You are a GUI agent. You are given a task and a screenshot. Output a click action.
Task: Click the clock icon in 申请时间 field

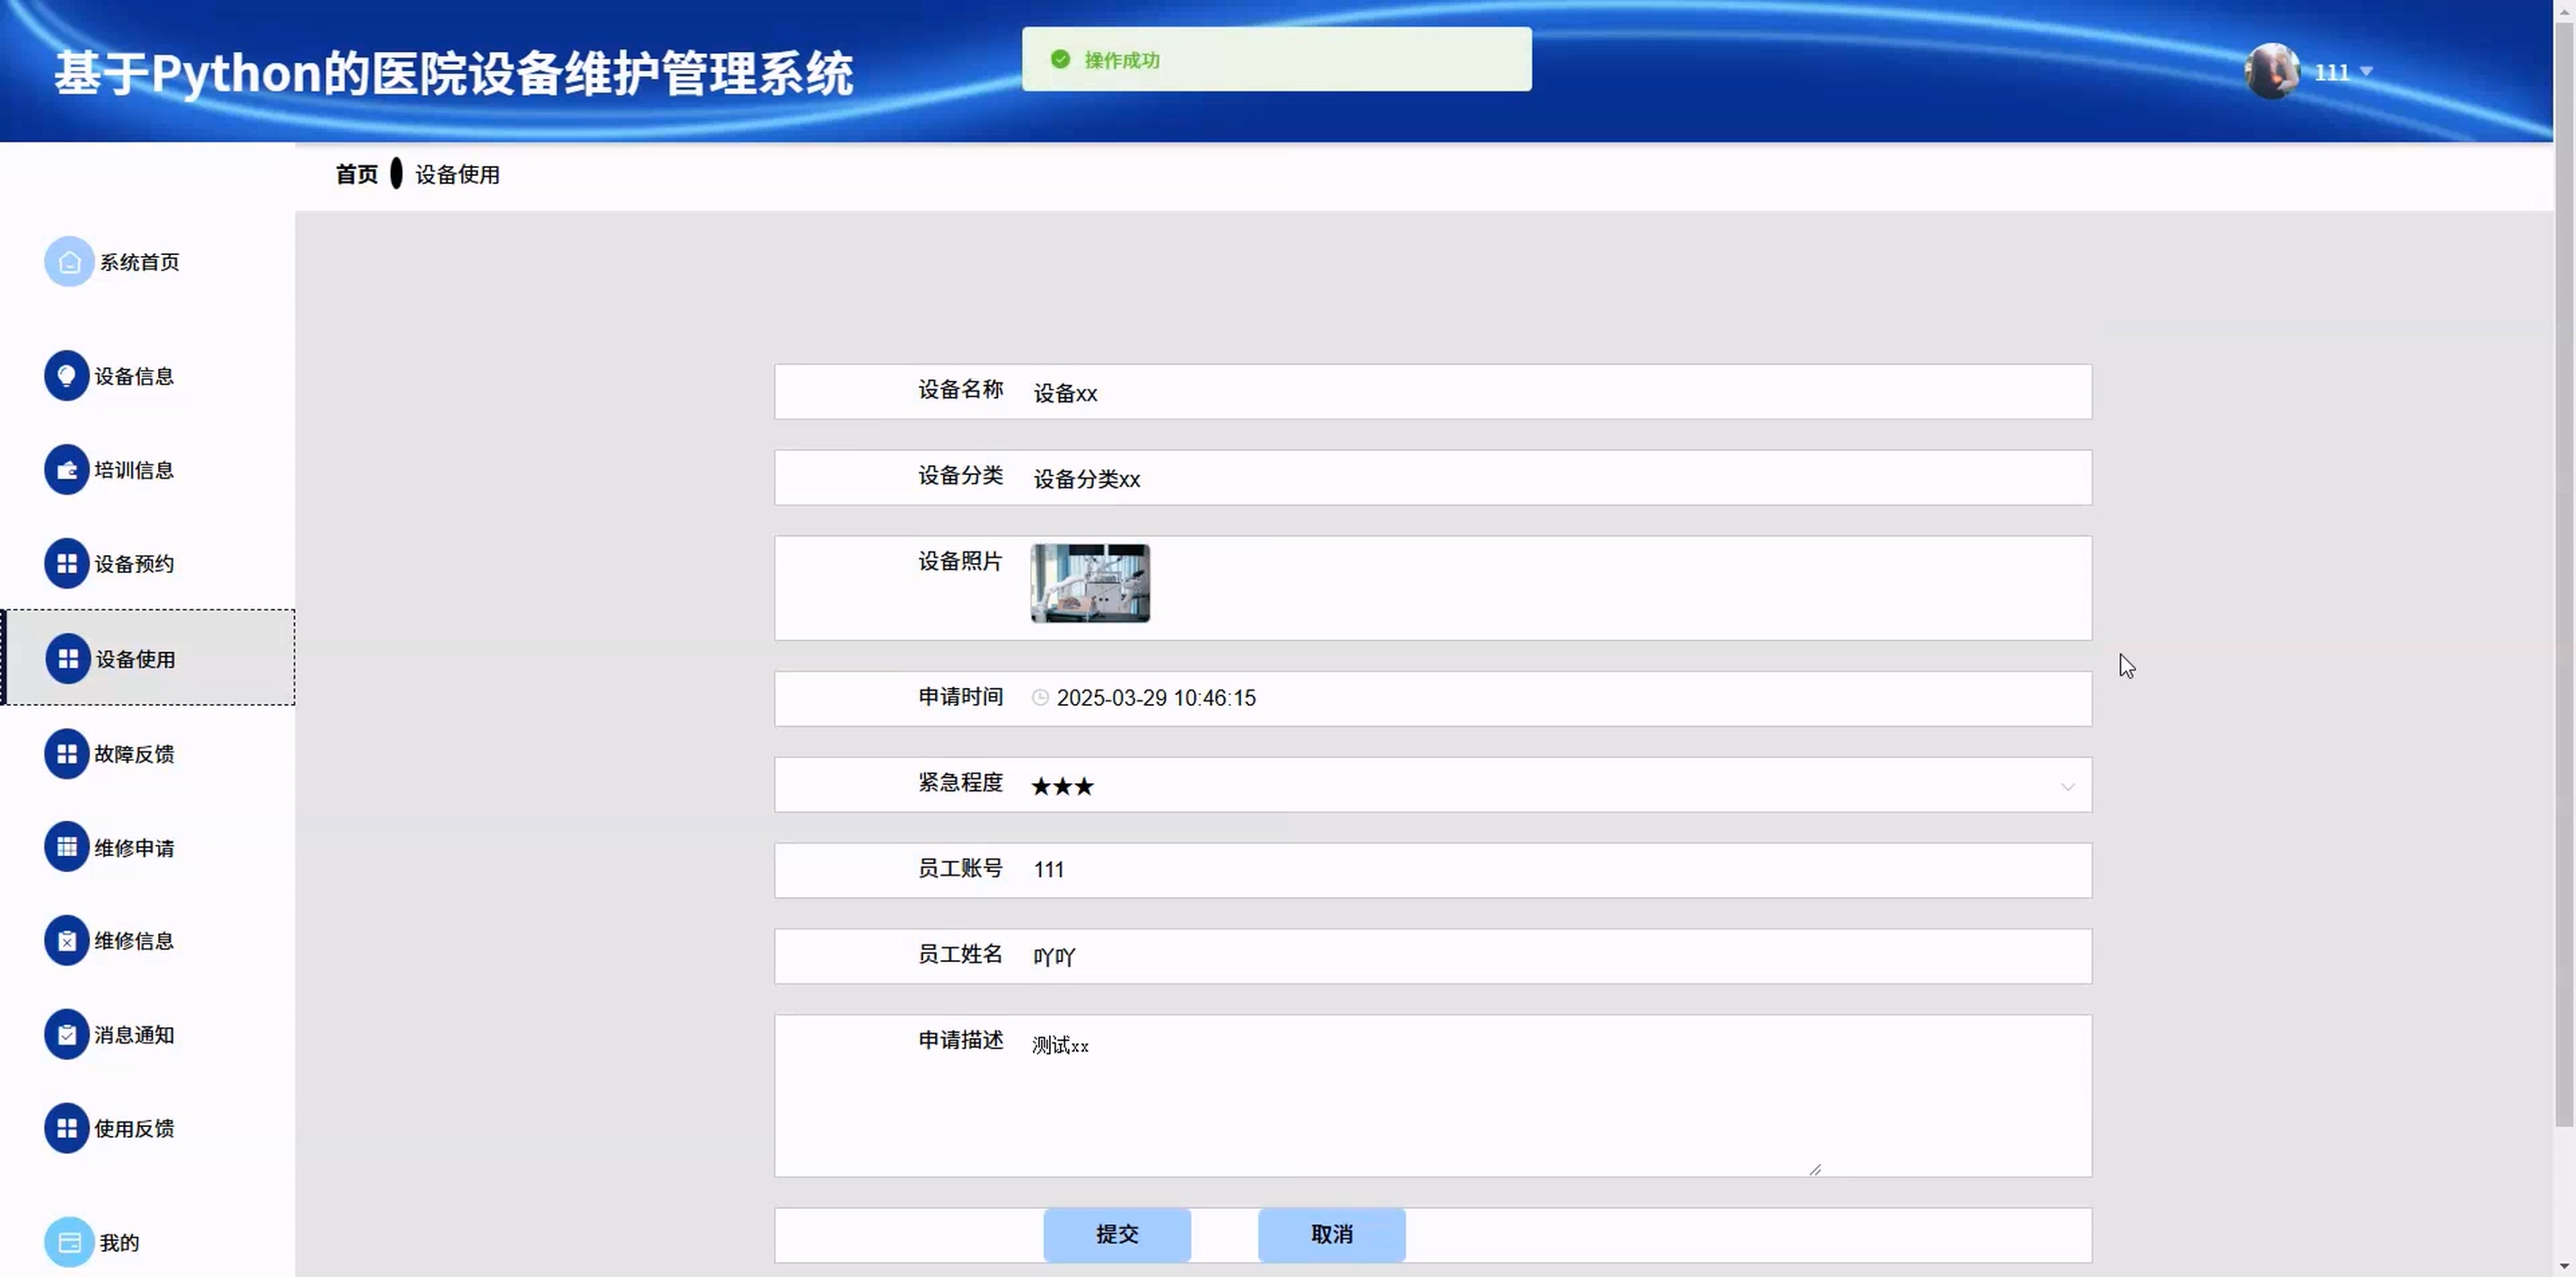click(1040, 698)
